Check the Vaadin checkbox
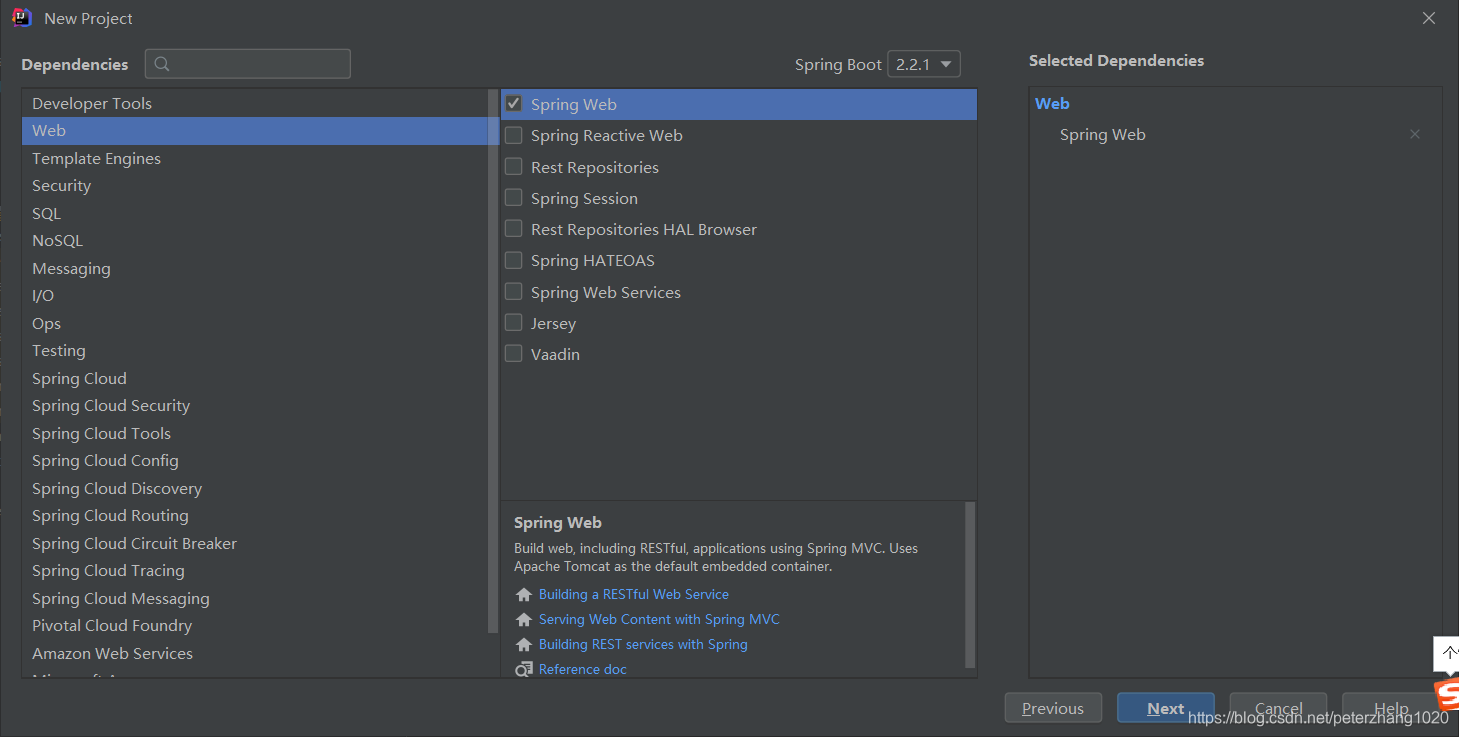The height and width of the screenshot is (737, 1459). tap(514, 353)
